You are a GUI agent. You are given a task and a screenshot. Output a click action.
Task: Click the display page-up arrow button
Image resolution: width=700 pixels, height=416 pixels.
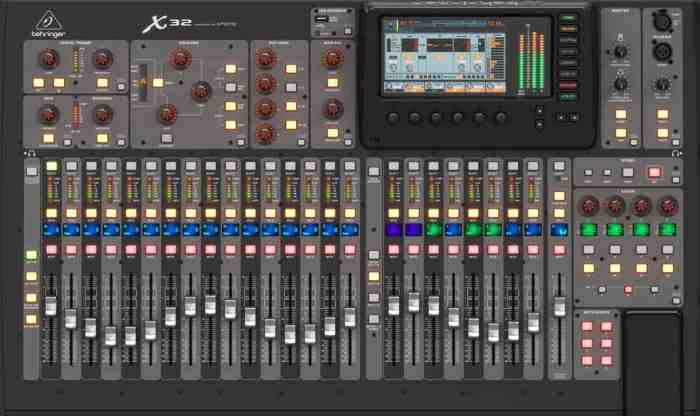click(x=539, y=110)
